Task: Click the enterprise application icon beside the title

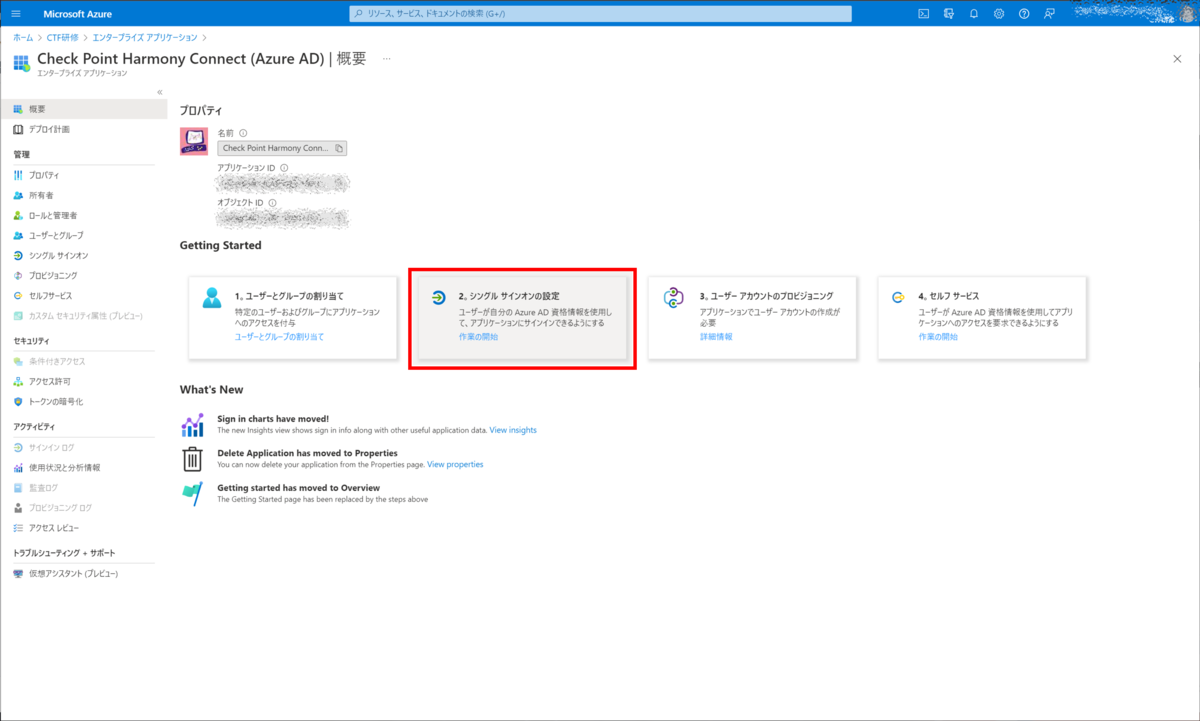Action: pyautogui.click(x=21, y=64)
